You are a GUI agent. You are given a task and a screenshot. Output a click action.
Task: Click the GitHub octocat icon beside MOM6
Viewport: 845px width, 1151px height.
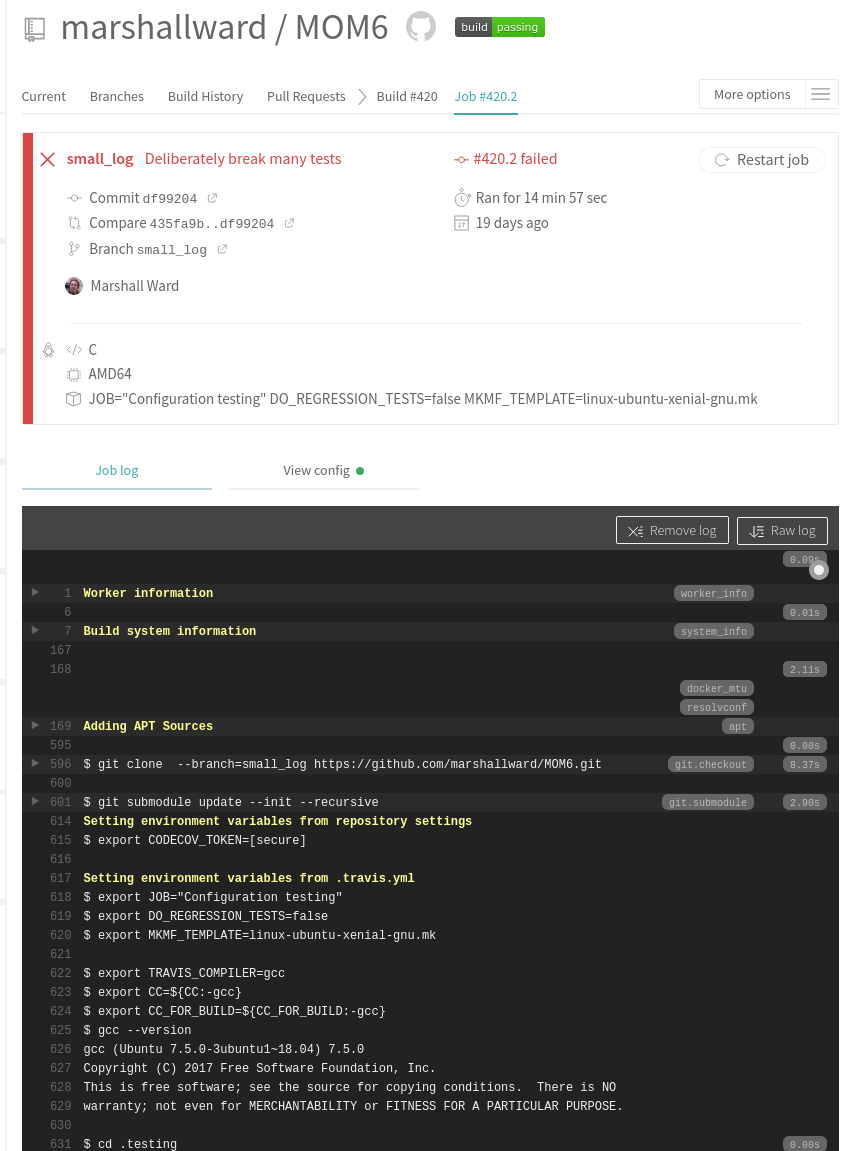(x=421, y=27)
